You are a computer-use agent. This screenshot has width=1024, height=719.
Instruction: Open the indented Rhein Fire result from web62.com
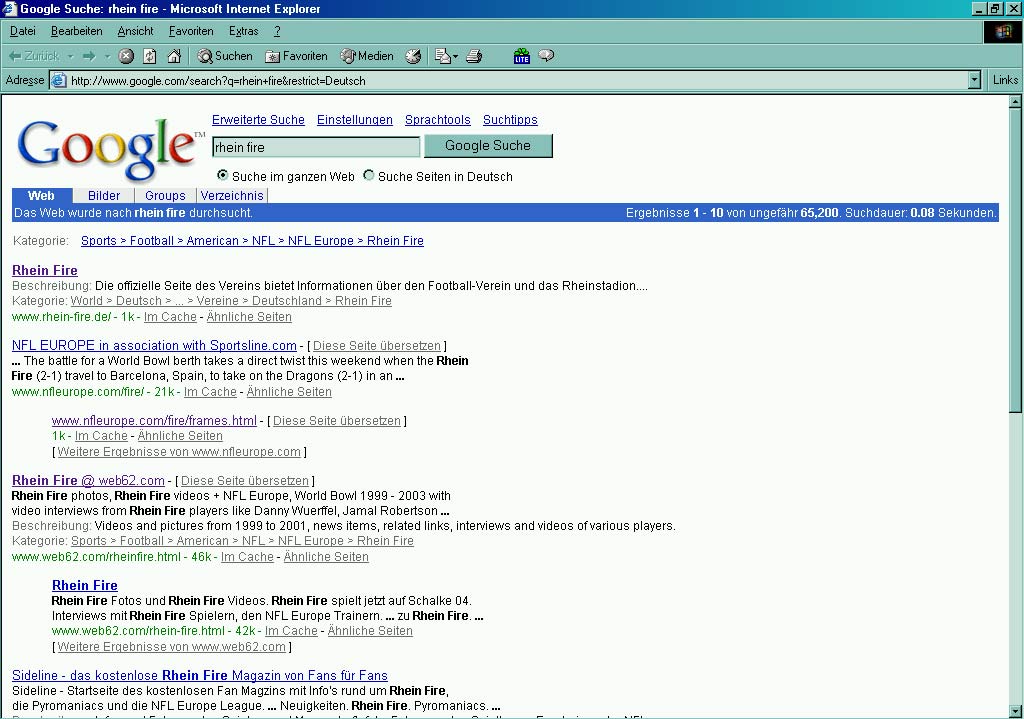pyautogui.click(x=85, y=585)
